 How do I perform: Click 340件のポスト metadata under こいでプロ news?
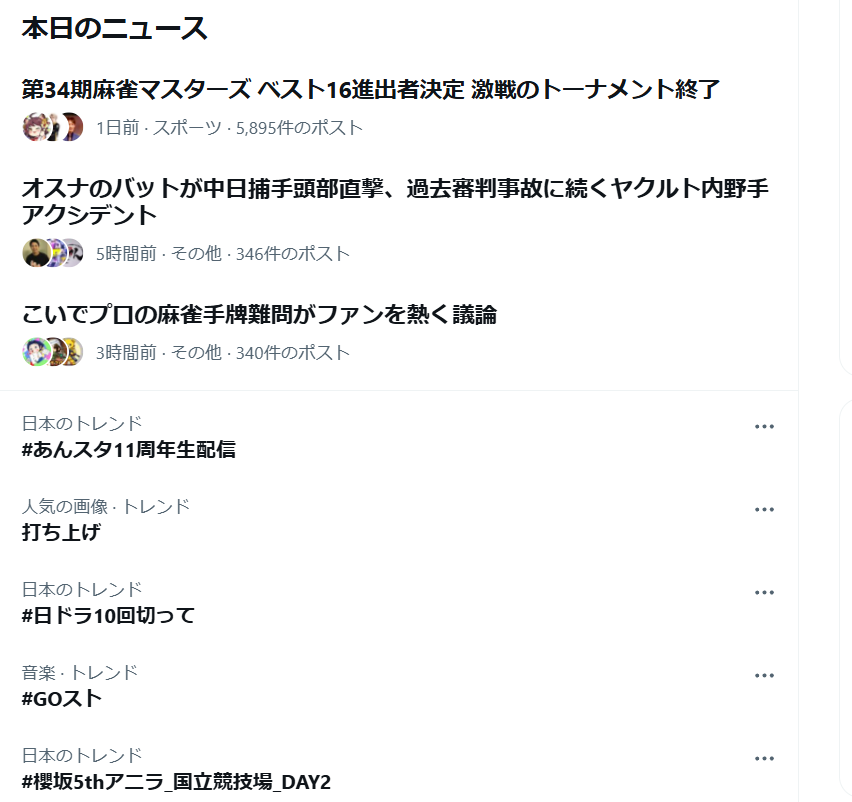tap(292, 353)
